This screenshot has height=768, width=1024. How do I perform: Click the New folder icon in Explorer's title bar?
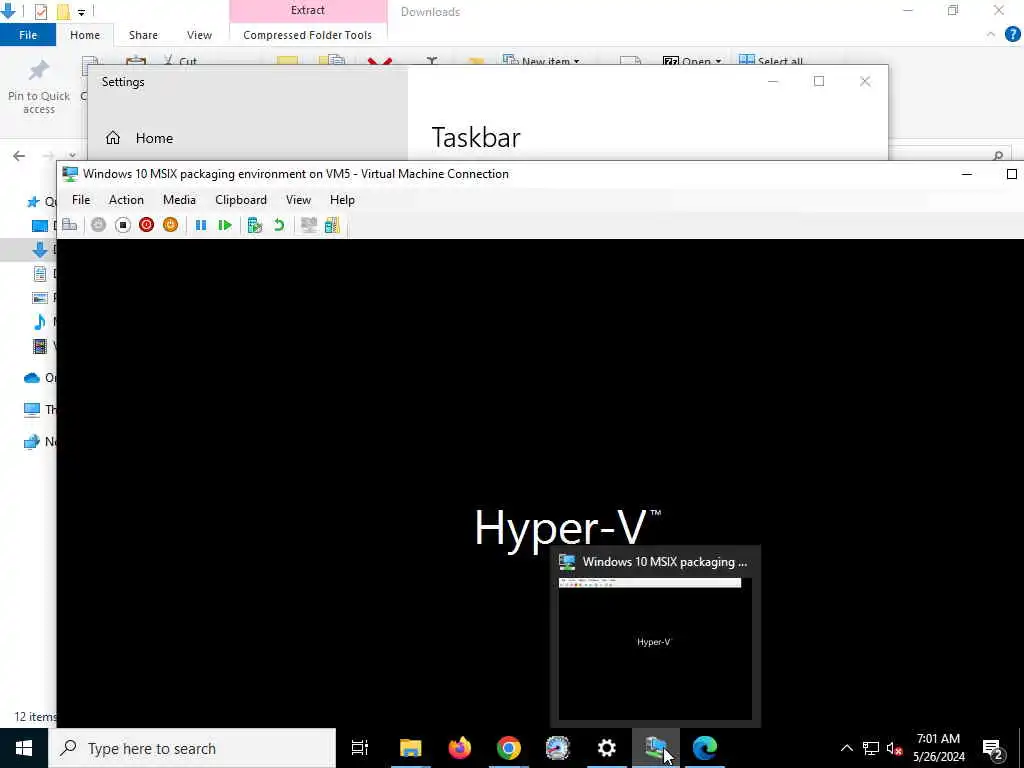[x=63, y=12]
